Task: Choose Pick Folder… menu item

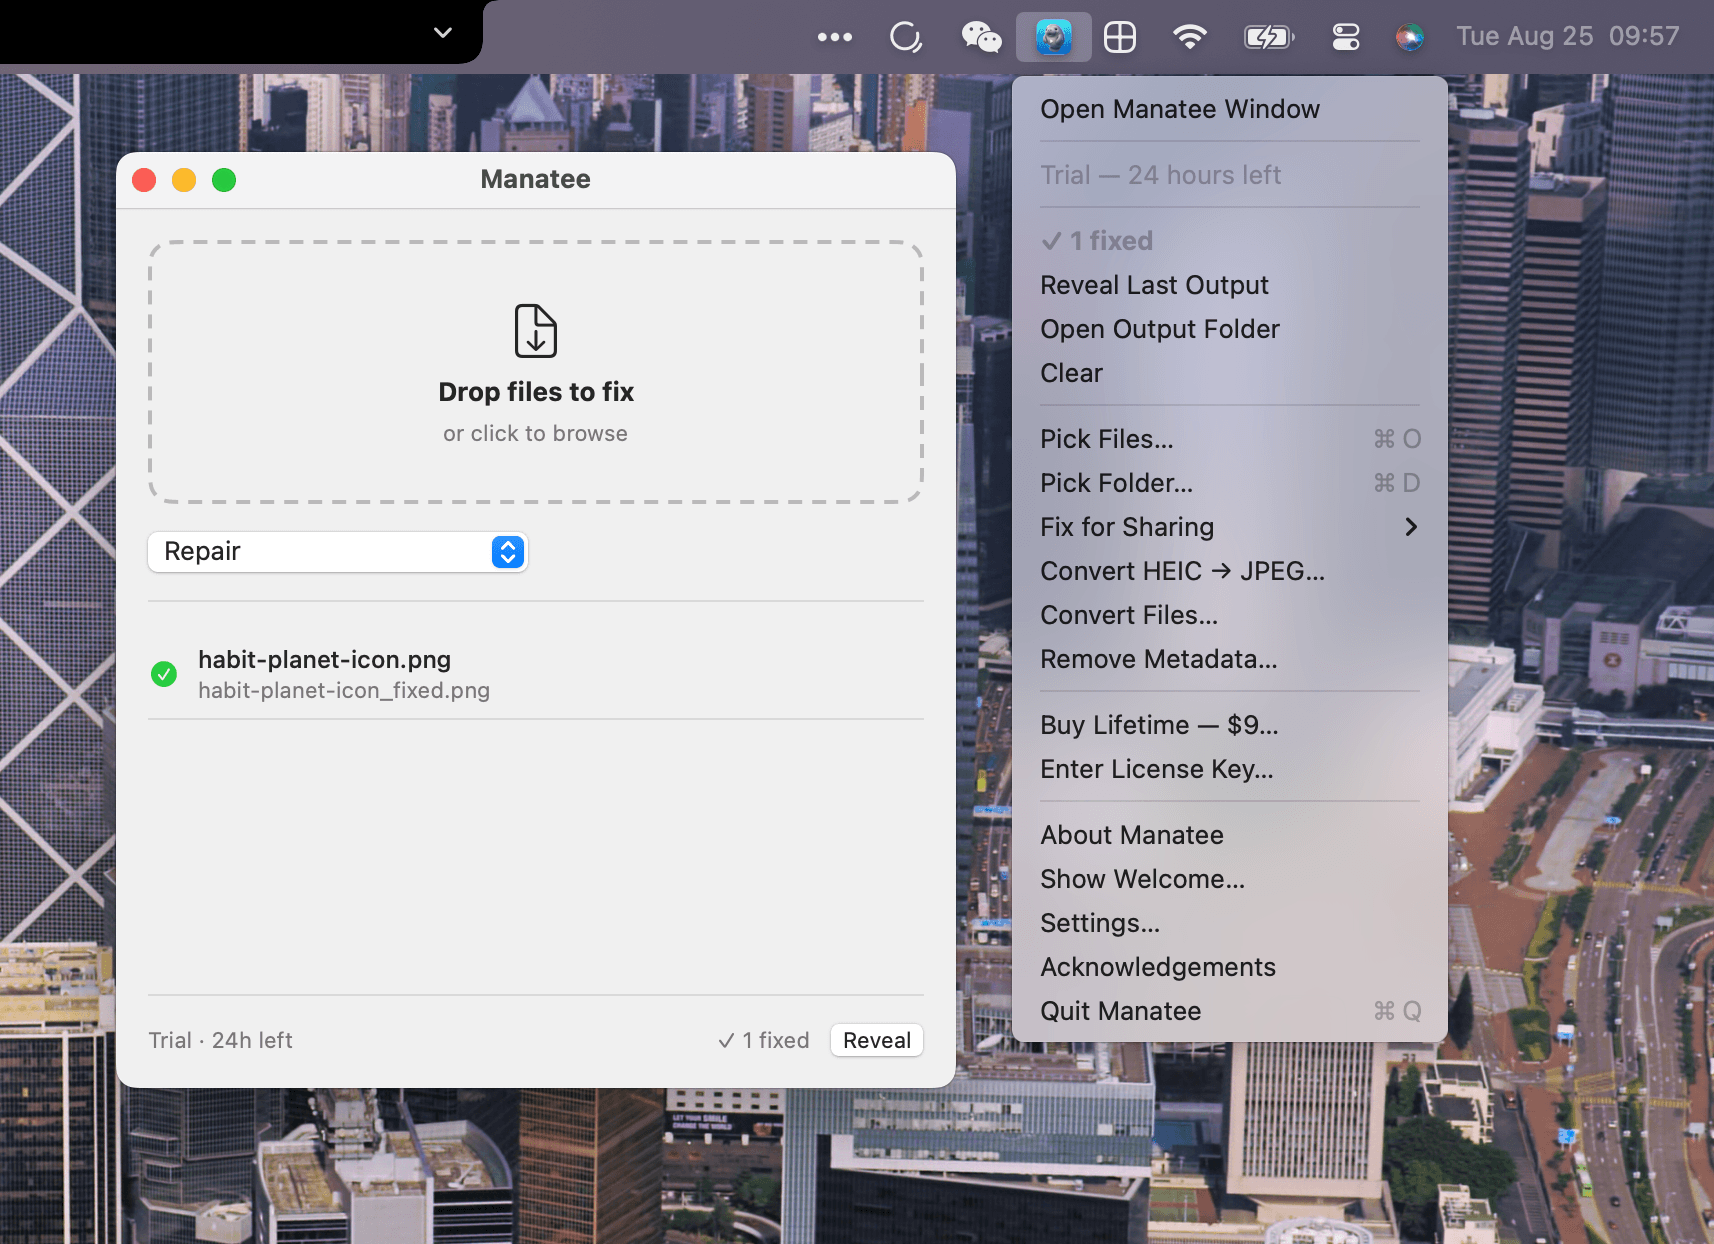Action: click(1230, 483)
